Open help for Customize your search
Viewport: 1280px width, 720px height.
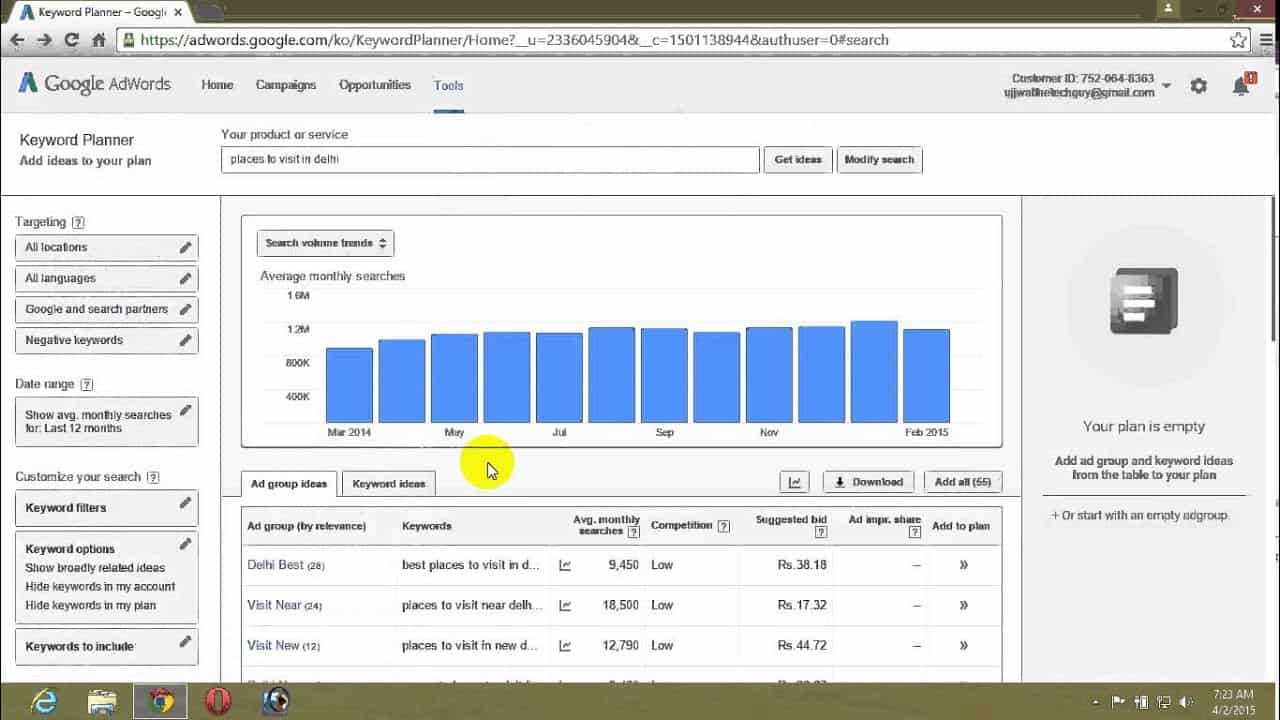pyautogui.click(x=153, y=478)
